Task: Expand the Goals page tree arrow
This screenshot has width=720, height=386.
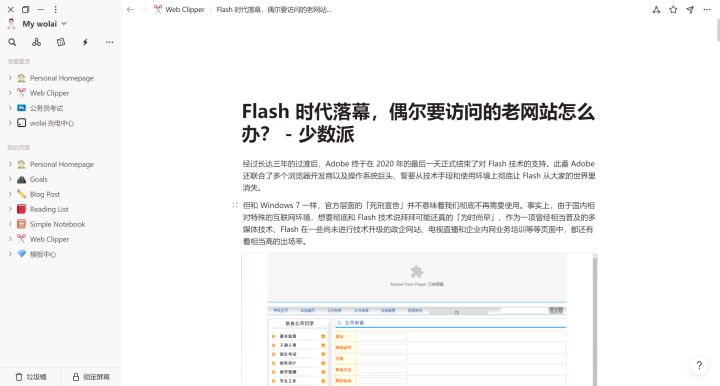Action: pyautogui.click(x=10, y=179)
